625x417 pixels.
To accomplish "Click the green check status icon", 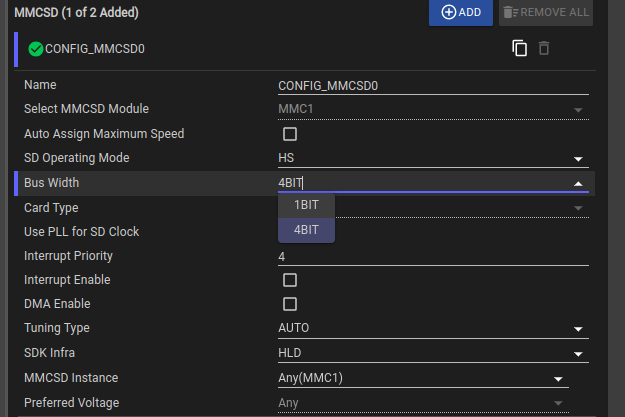I will (36, 48).
